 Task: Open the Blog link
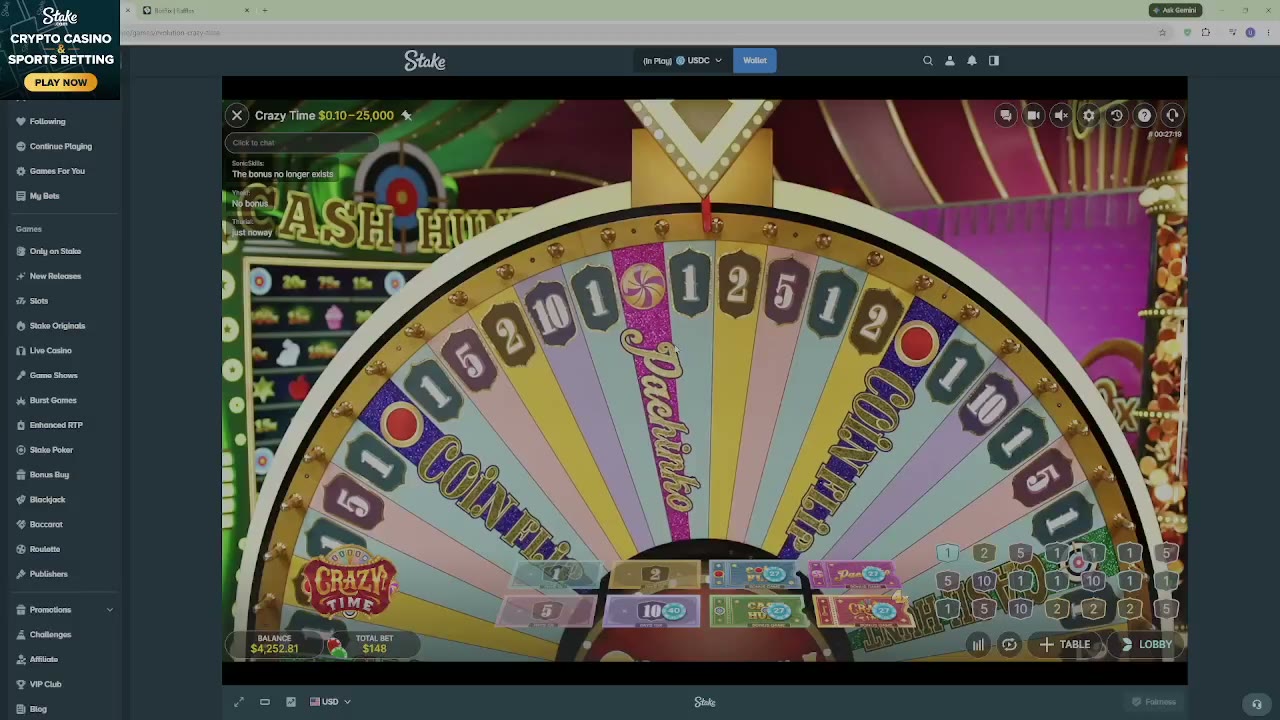pos(38,709)
